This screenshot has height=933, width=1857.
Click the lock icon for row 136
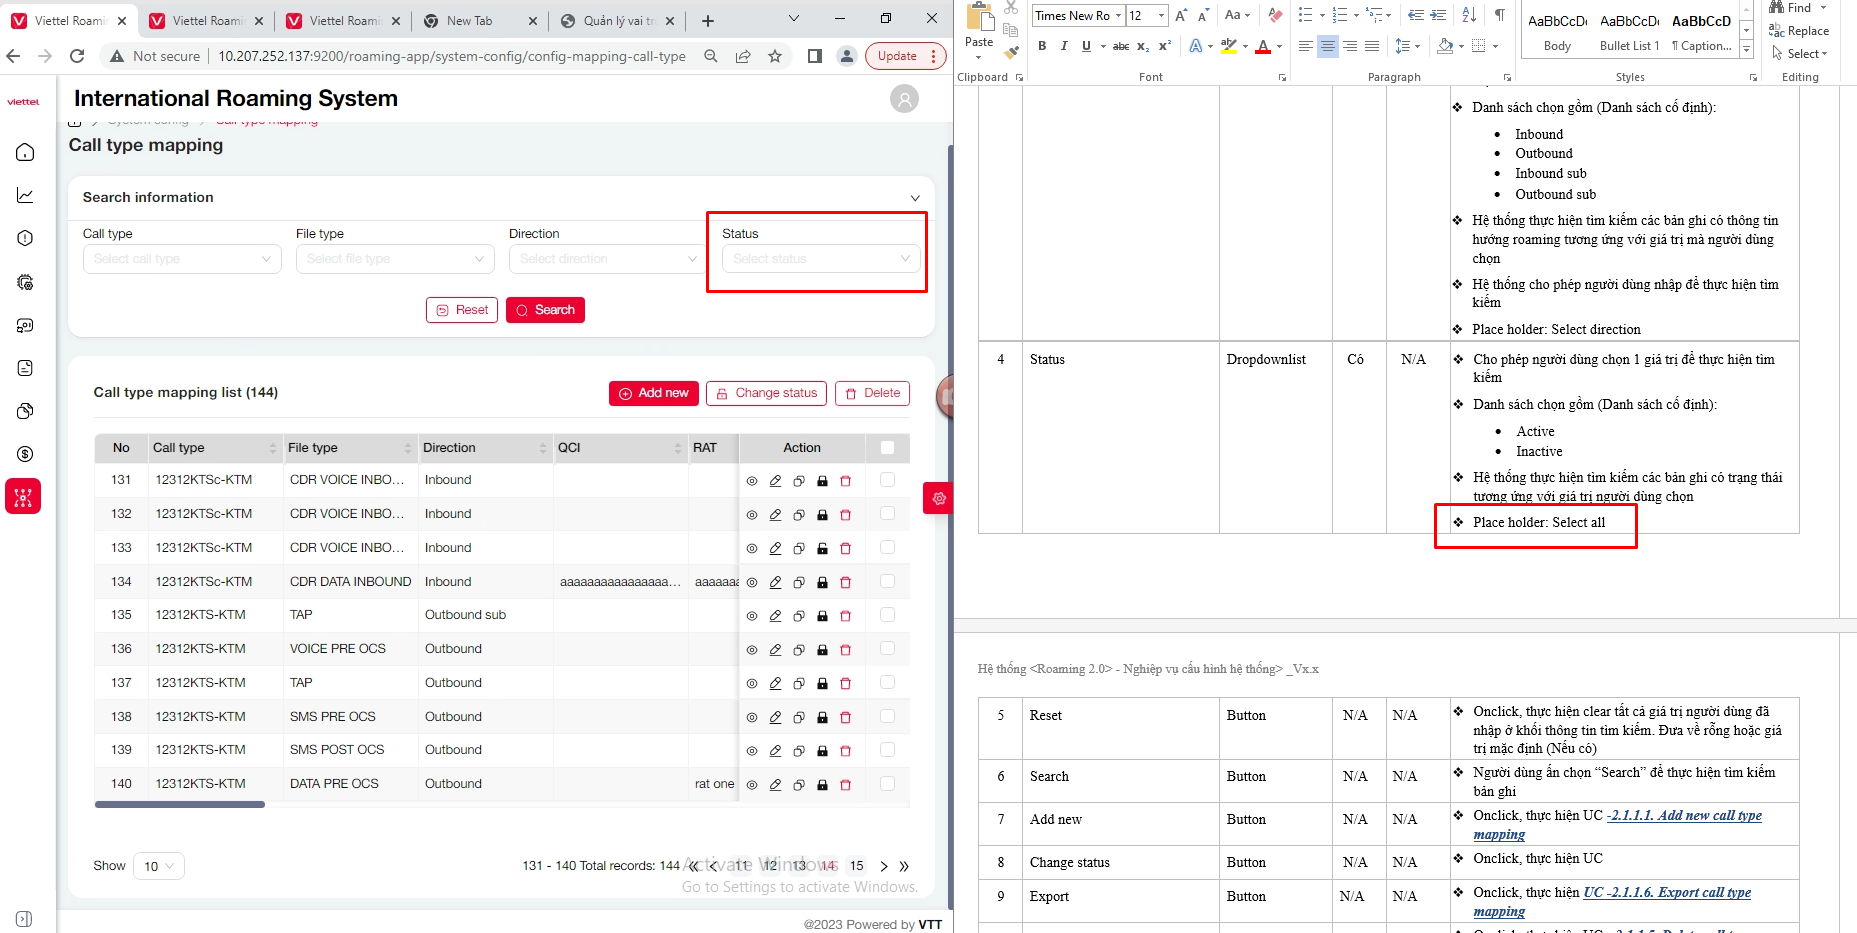pyautogui.click(x=822, y=650)
